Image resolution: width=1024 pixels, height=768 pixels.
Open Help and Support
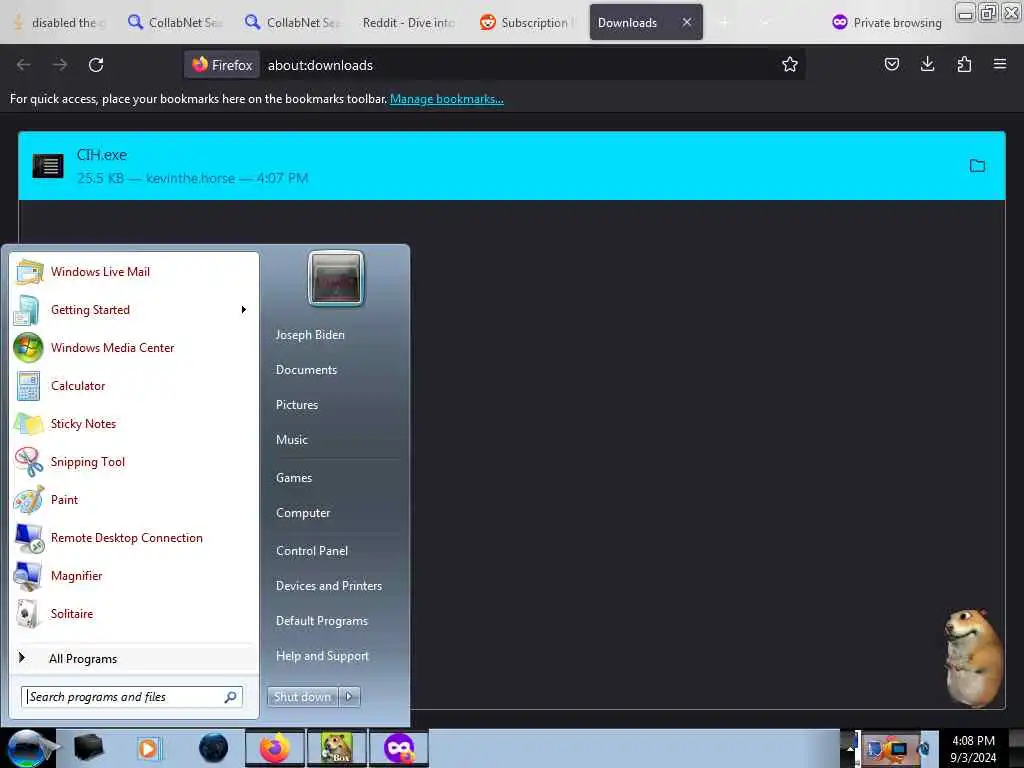pos(322,656)
